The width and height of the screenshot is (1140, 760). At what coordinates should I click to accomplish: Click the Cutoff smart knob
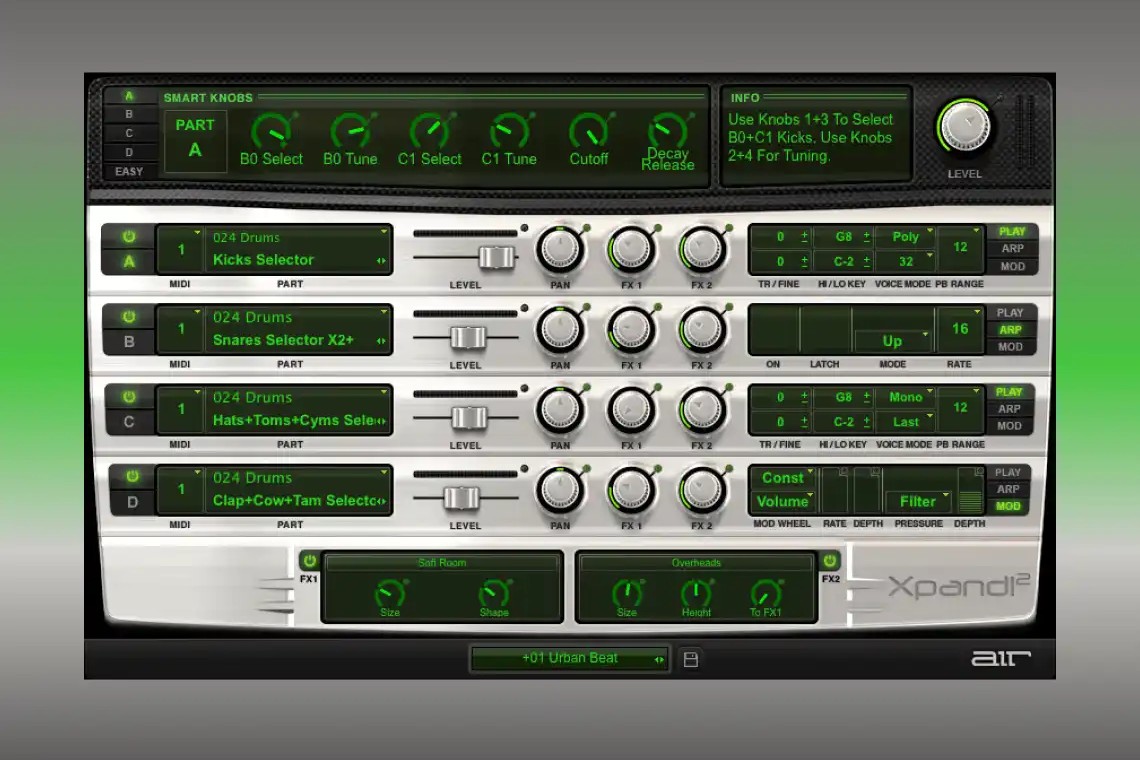pyautogui.click(x=588, y=132)
